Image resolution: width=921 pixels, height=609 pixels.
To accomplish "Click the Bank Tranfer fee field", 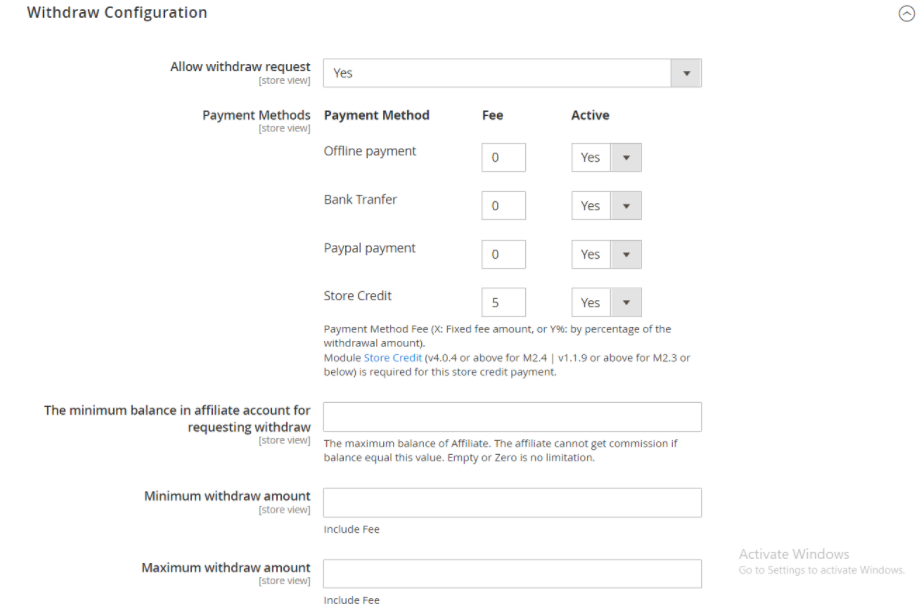I will [503, 206].
